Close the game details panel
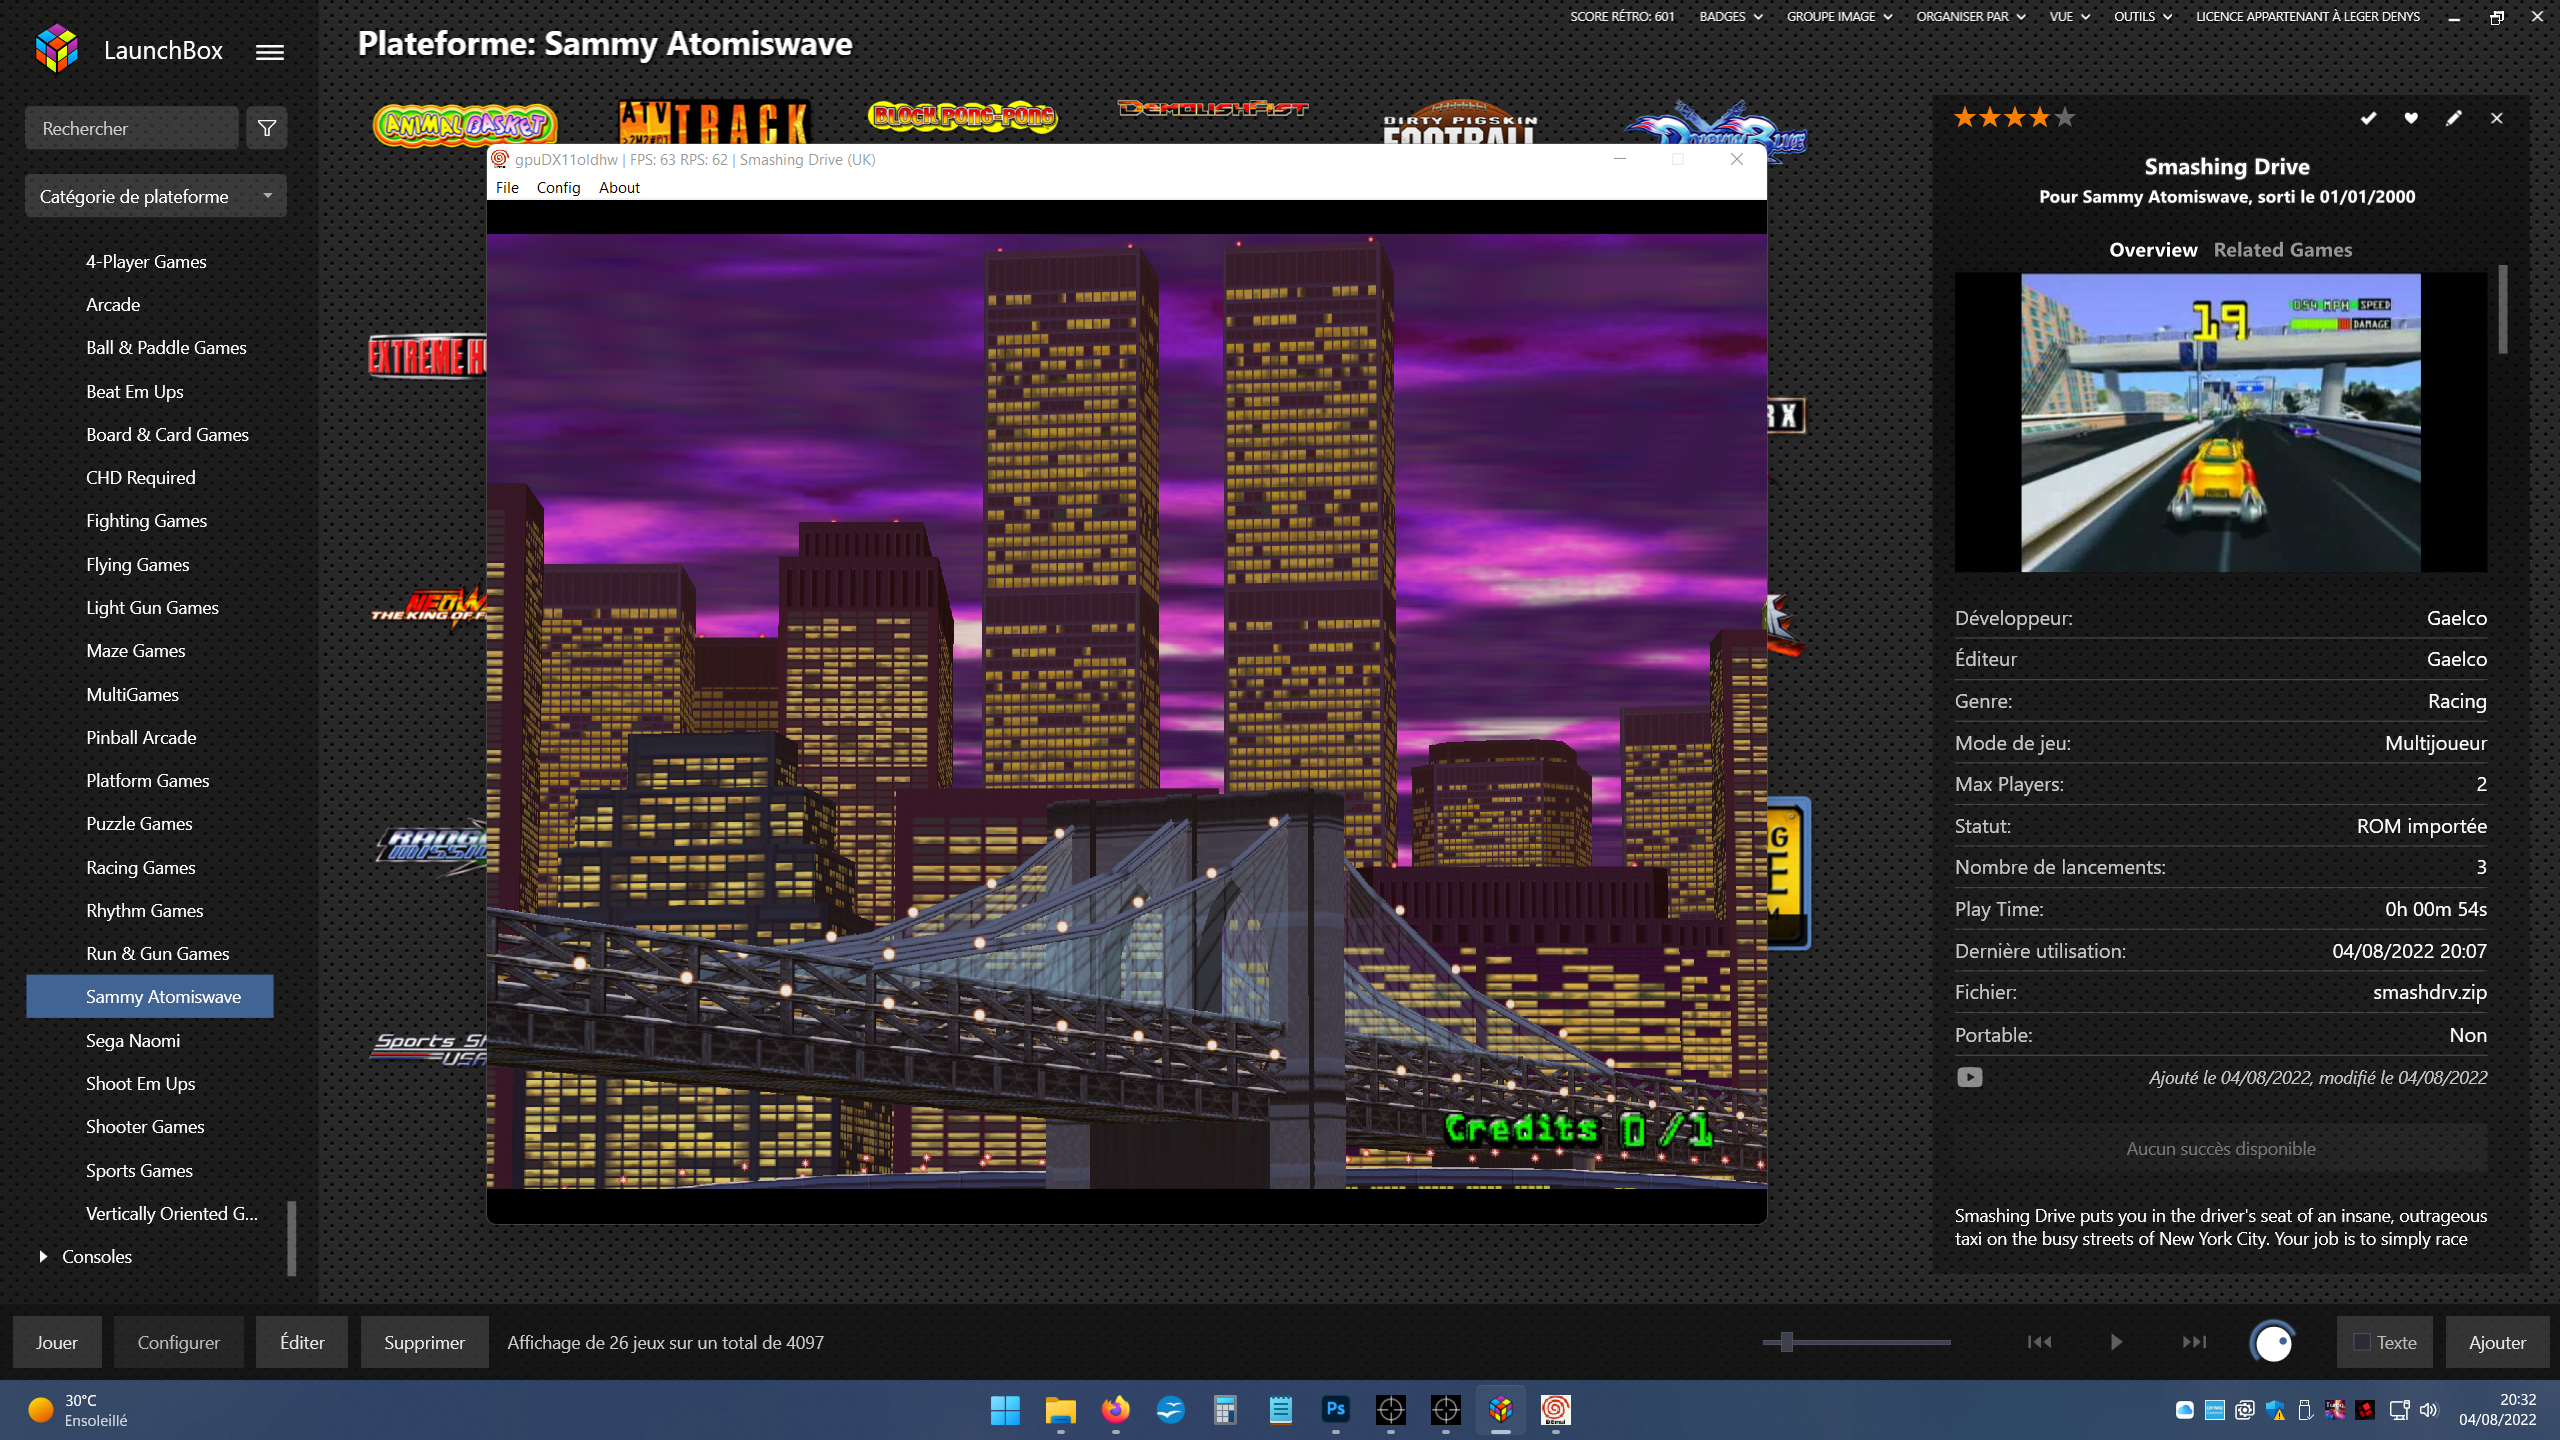This screenshot has height=1440, width=2560. (2496, 118)
